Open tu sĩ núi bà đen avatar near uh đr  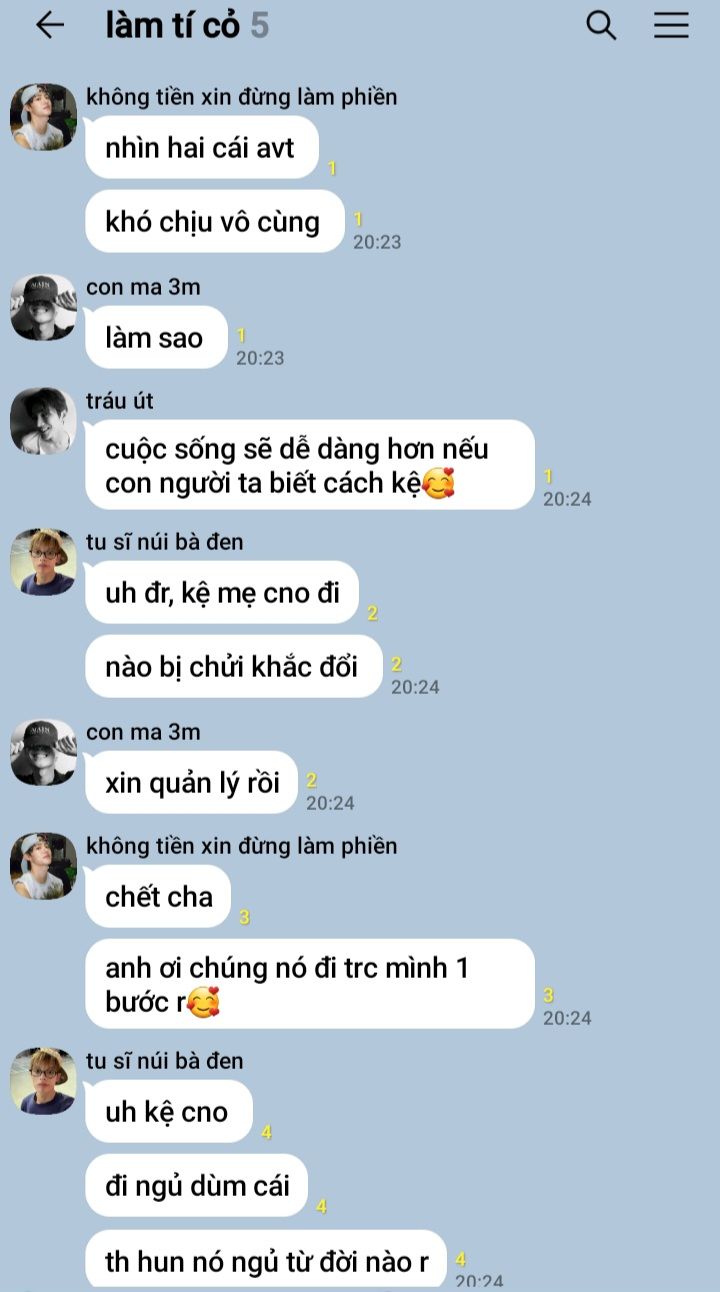[43, 562]
